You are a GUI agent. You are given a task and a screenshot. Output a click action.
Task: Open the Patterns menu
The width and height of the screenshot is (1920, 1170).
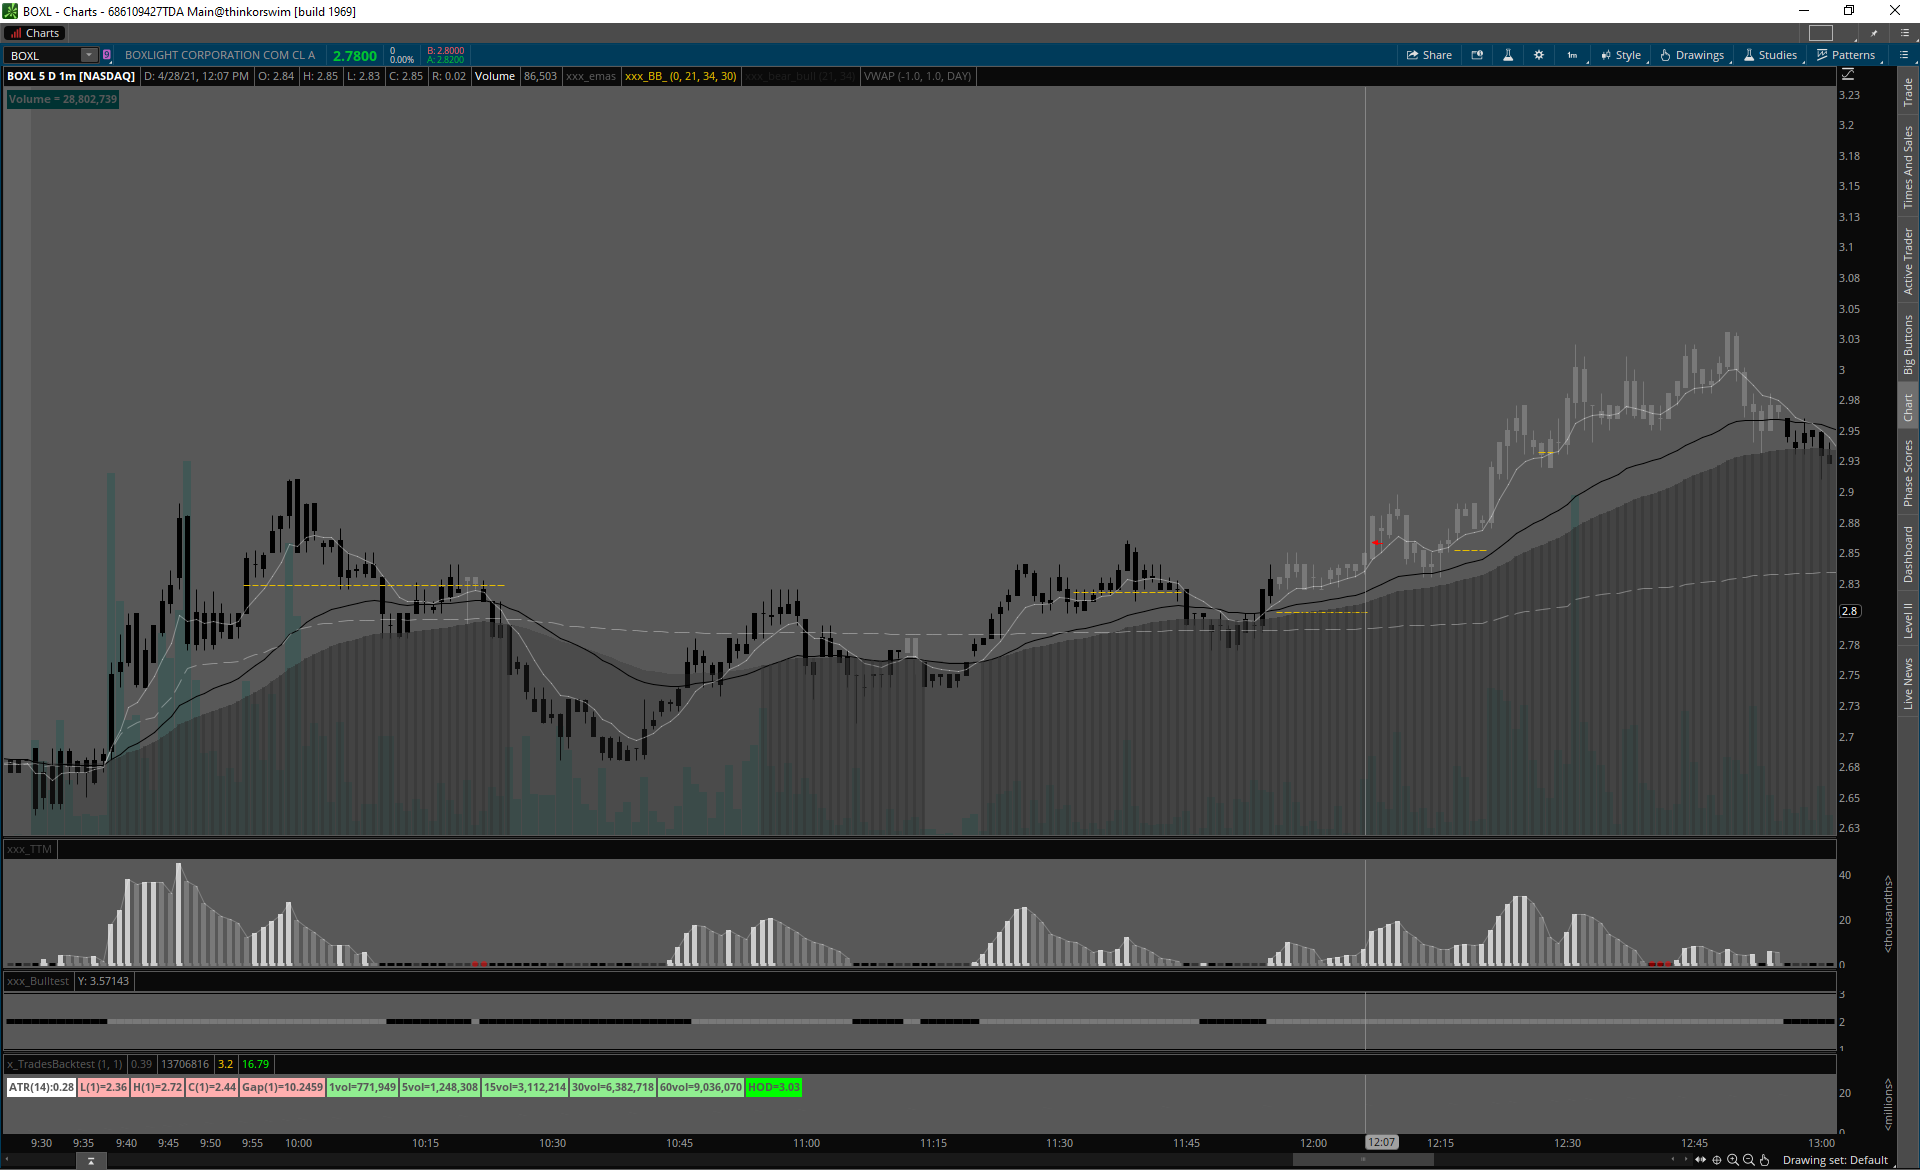point(1846,55)
